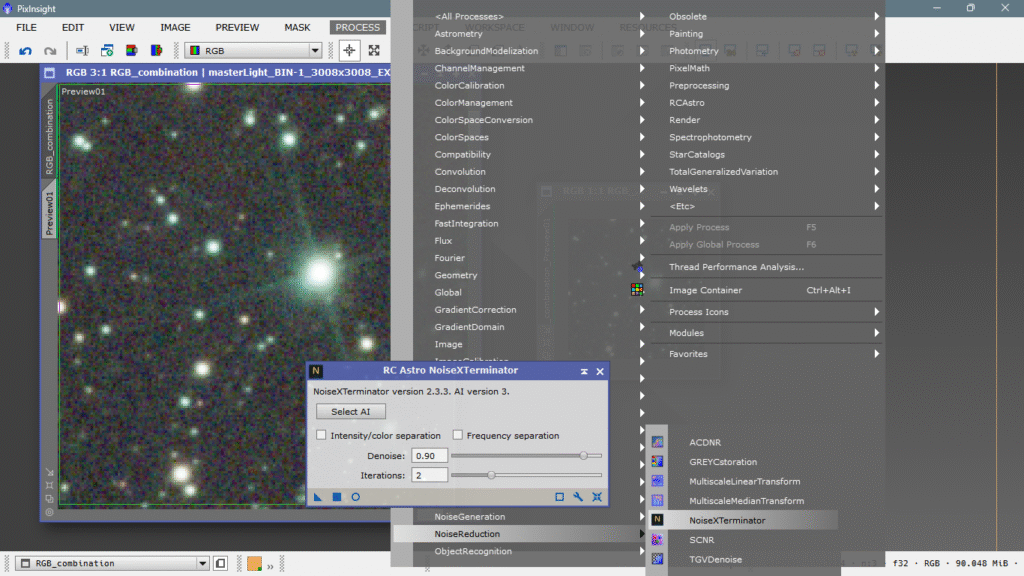The height and width of the screenshot is (576, 1024).
Task: Click the diagonal arrow icon at the image window's lower-left
Action: tap(50, 472)
